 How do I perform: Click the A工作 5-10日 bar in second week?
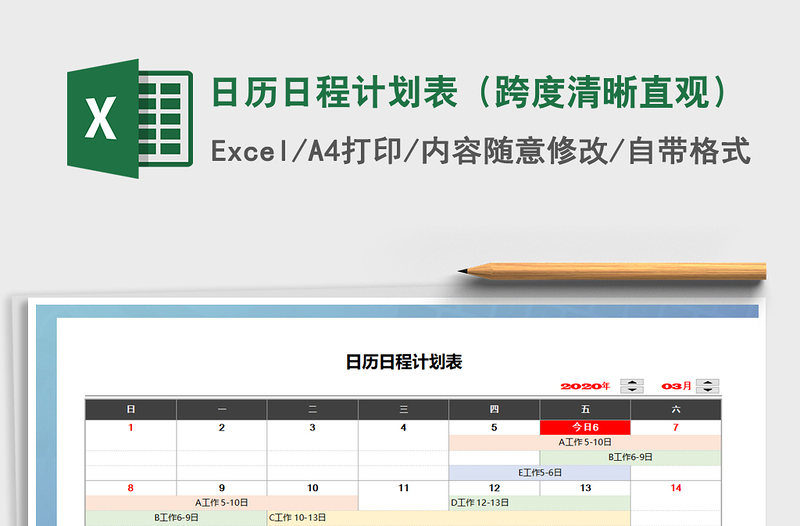click(221, 503)
